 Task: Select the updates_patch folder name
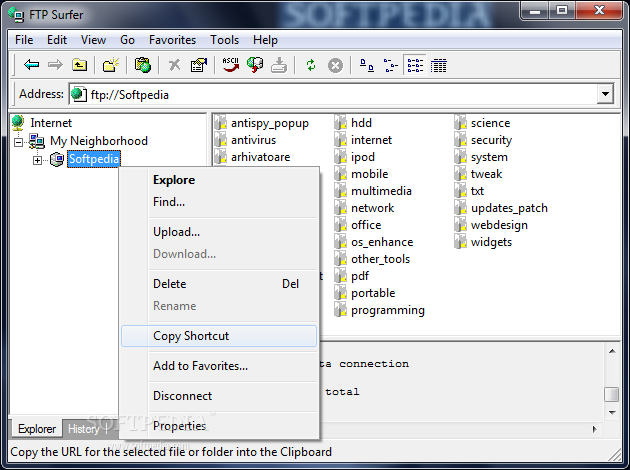tap(509, 208)
